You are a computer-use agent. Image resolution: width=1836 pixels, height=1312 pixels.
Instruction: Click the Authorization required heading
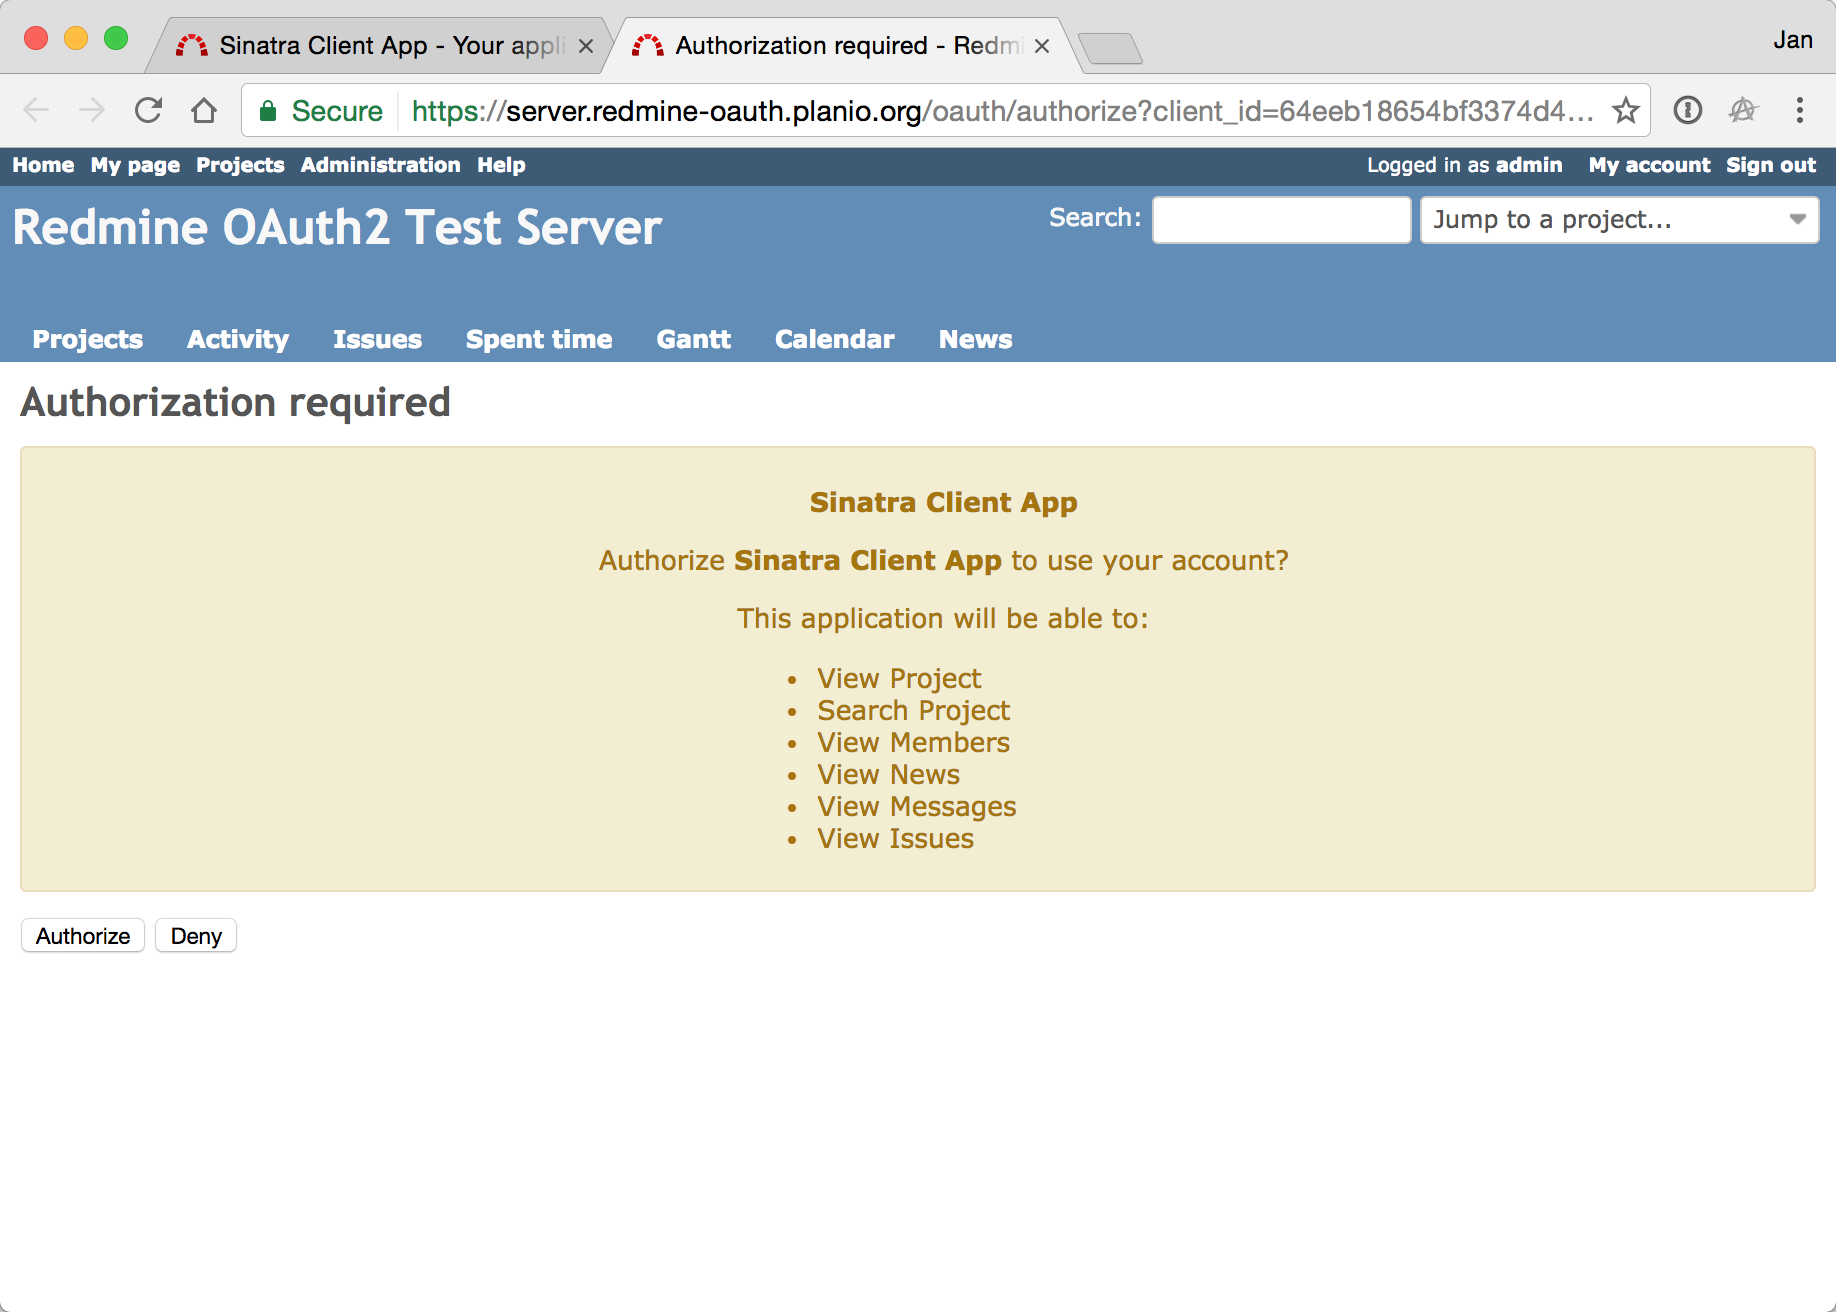[x=235, y=402]
